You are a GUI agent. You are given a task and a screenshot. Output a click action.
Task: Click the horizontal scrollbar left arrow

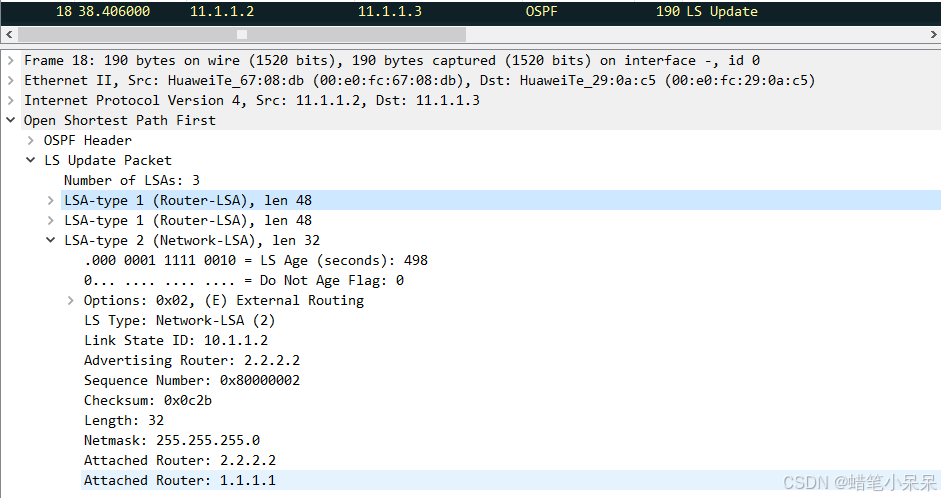point(9,35)
